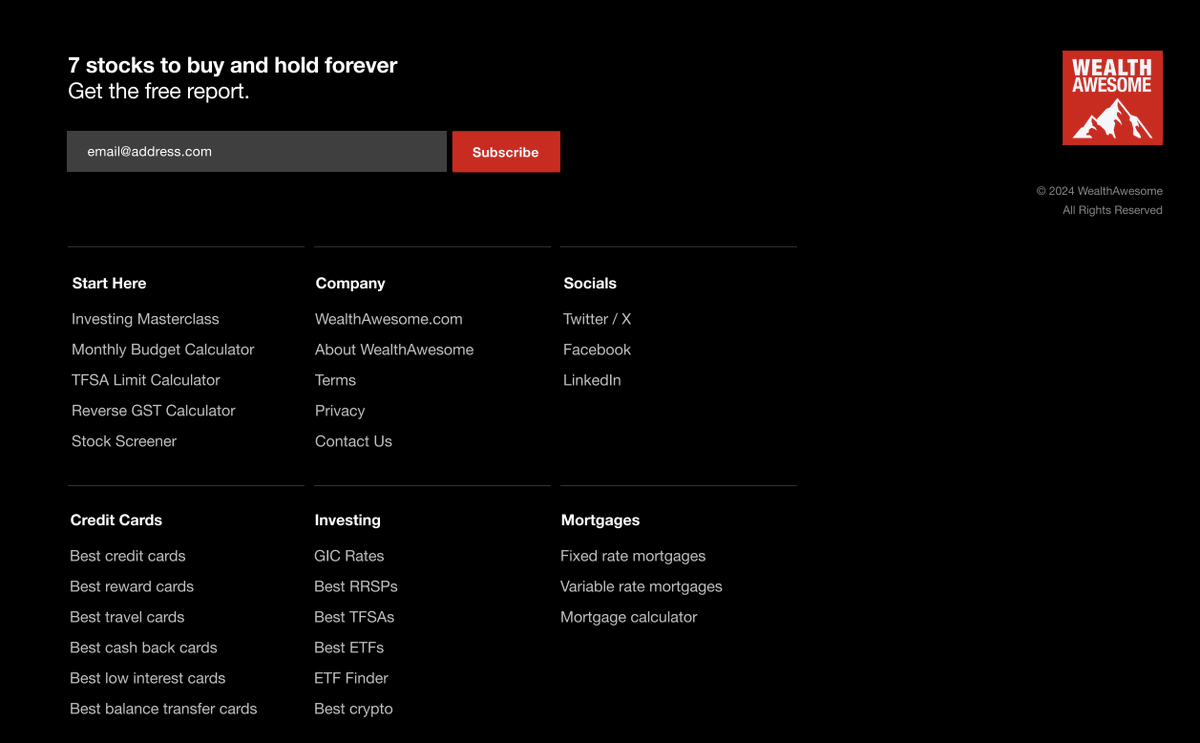
Task: Open Best travel cards link
Action: [127, 617]
